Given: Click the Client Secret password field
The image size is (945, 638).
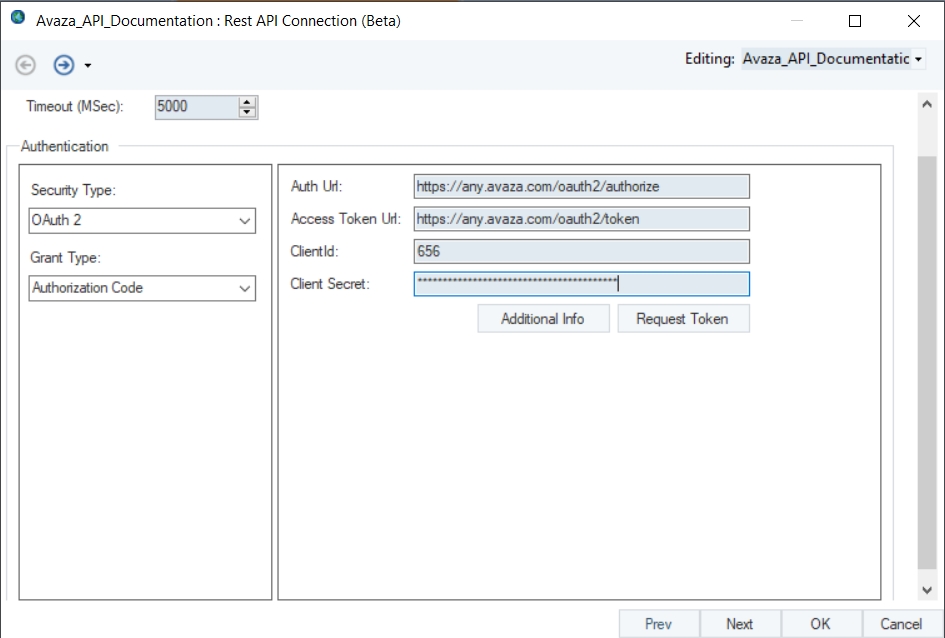Looking at the screenshot, I should coord(581,284).
